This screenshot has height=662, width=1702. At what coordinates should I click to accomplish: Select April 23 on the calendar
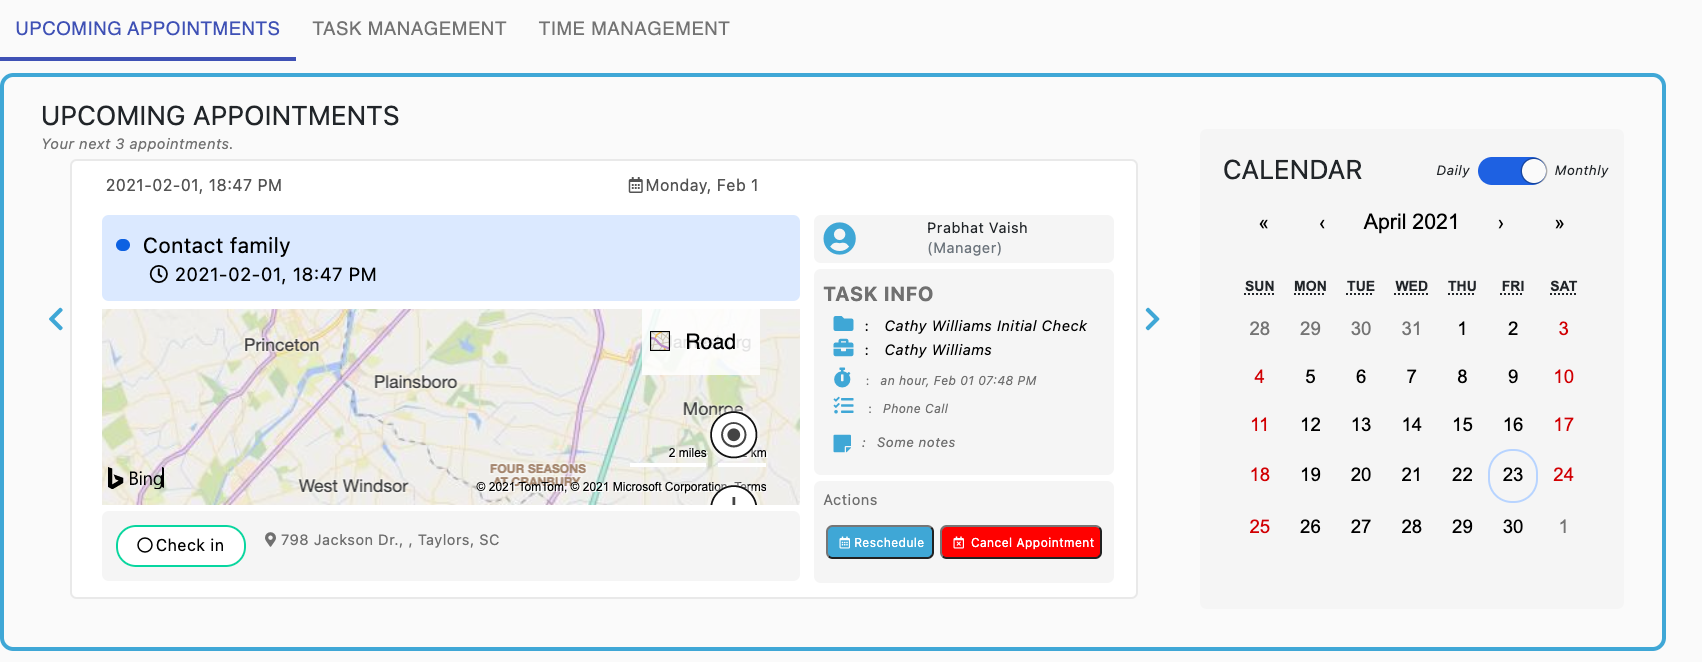(x=1512, y=475)
